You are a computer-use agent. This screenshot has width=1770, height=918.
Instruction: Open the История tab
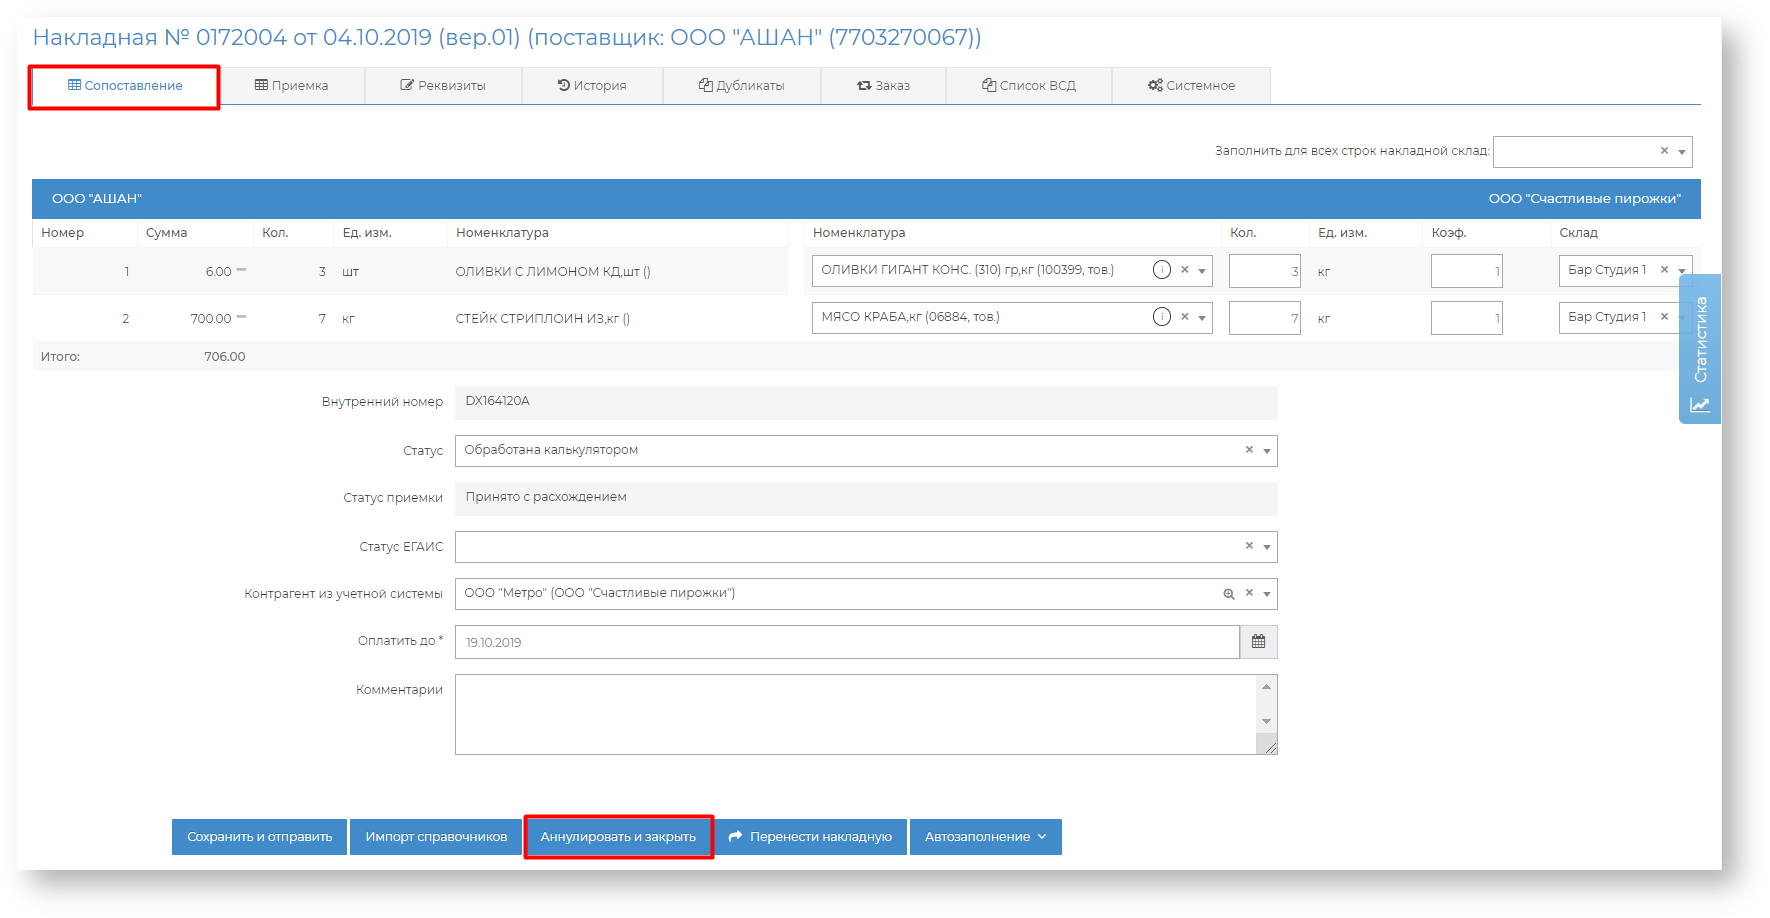coord(592,86)
